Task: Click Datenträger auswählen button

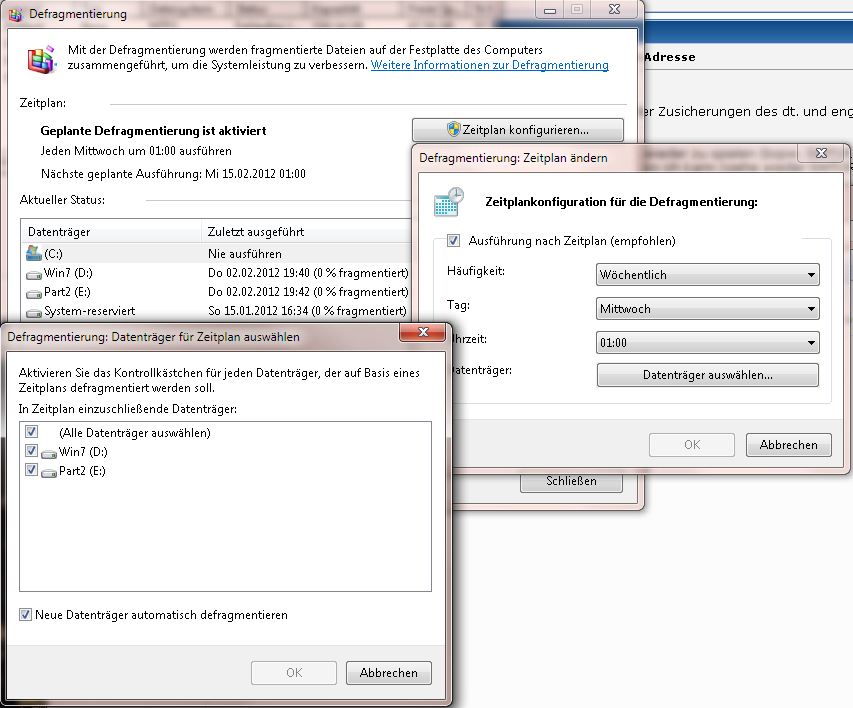Action: point(707,375)
